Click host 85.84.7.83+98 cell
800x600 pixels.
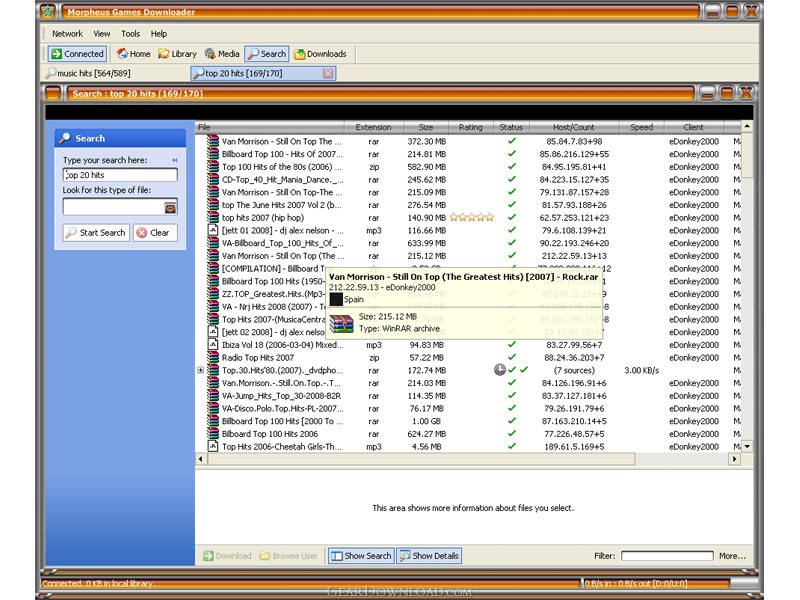tap(574, 141)
